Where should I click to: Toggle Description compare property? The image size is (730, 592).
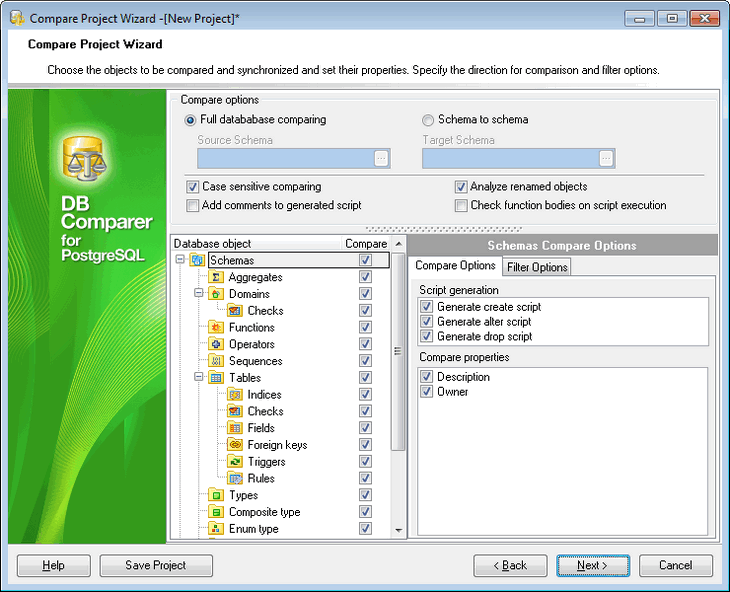coord(426,377)
